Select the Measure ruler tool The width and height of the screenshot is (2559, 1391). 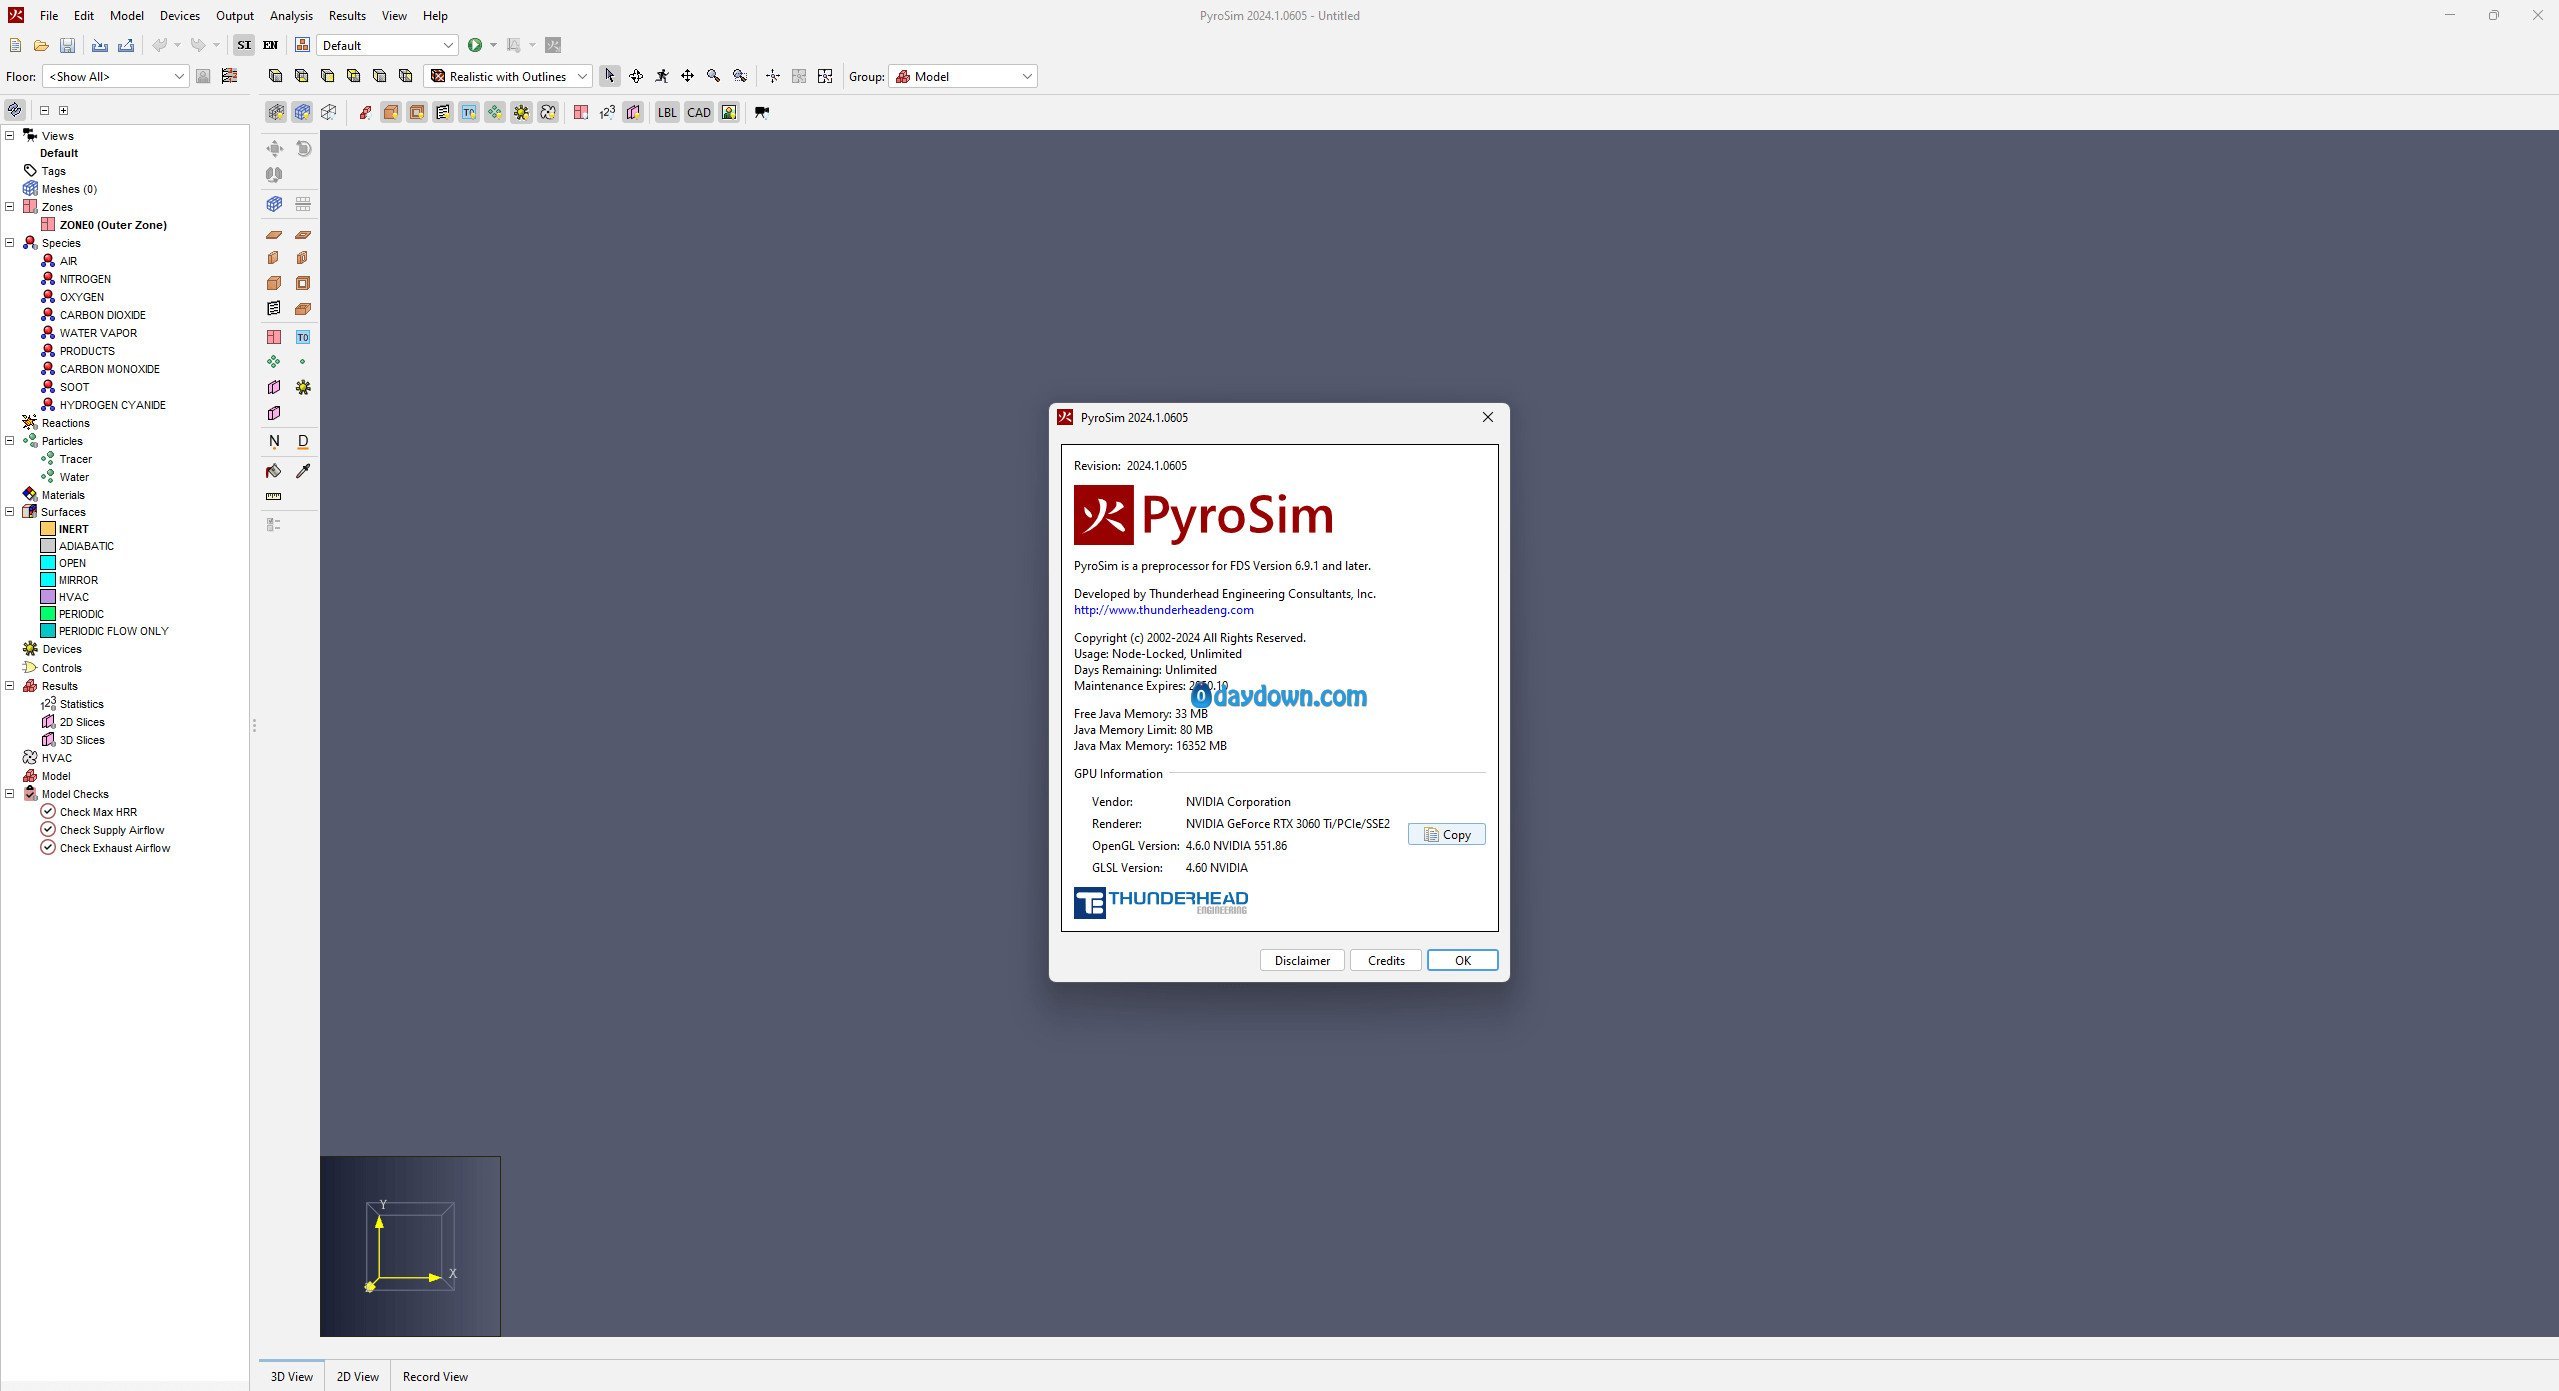(274, 496)
